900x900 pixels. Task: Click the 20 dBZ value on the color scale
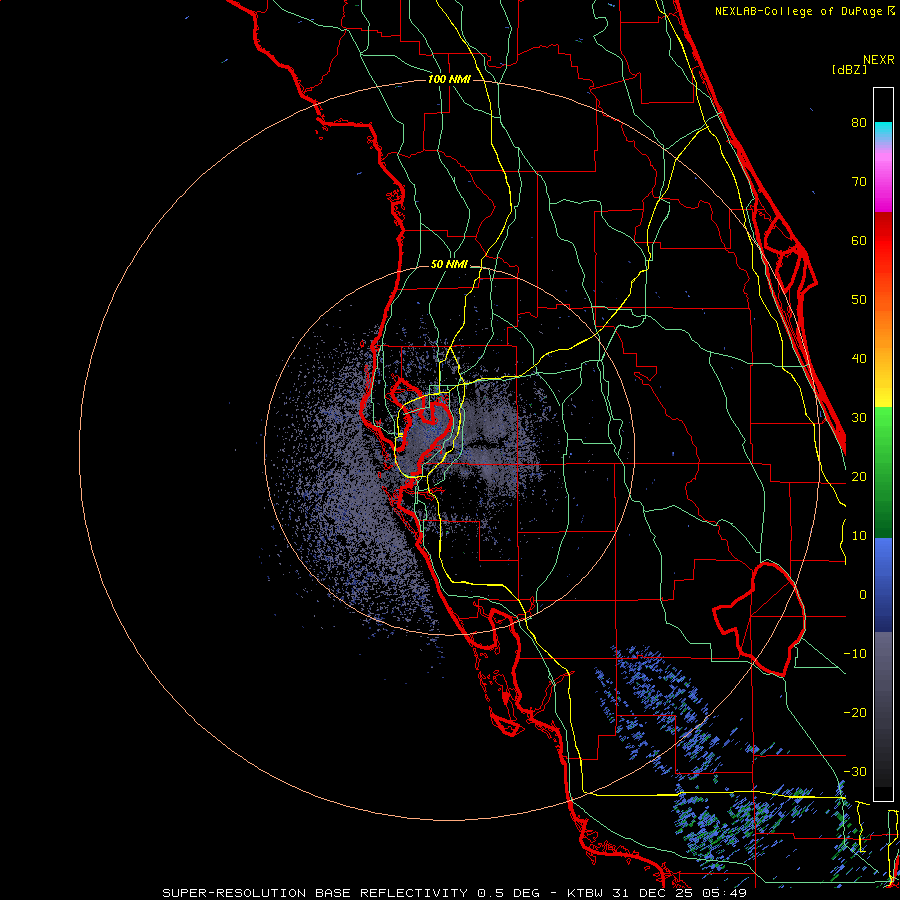point(859,476)
